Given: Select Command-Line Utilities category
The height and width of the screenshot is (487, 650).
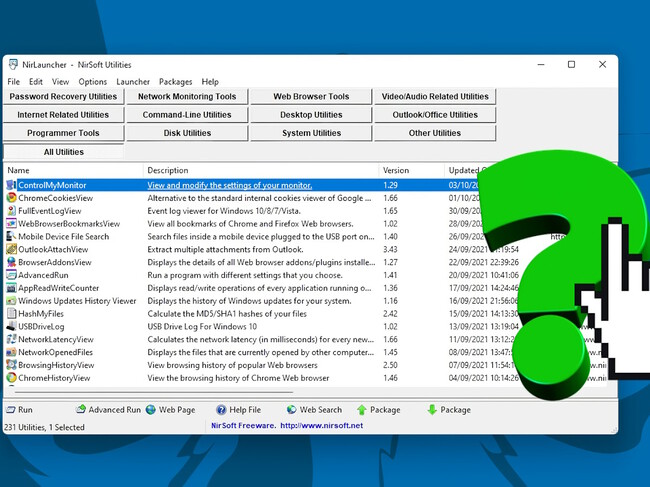Looking at the screenshot, I should (187, 115).
